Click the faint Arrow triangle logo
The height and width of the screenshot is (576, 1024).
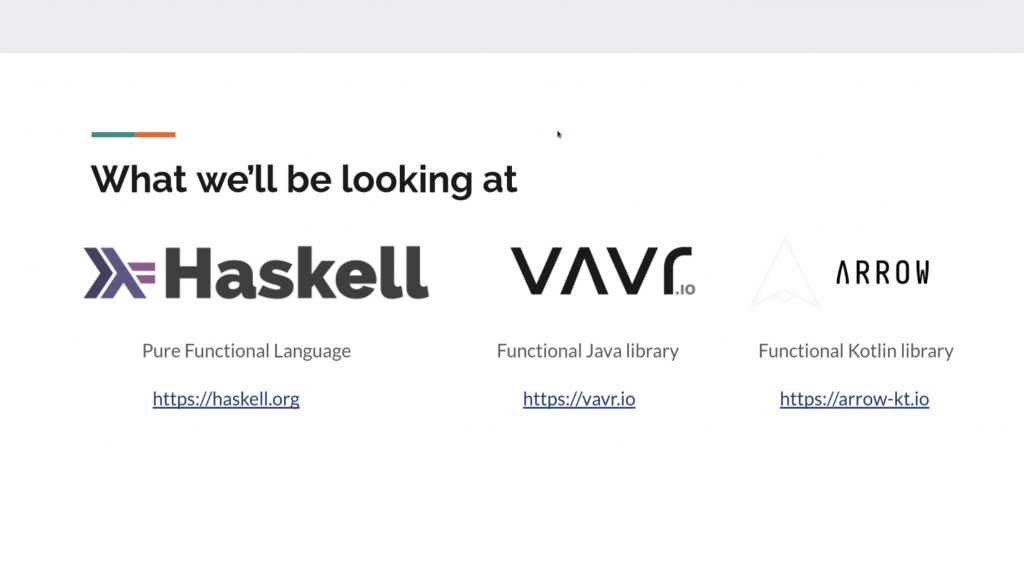coord(785,273)
